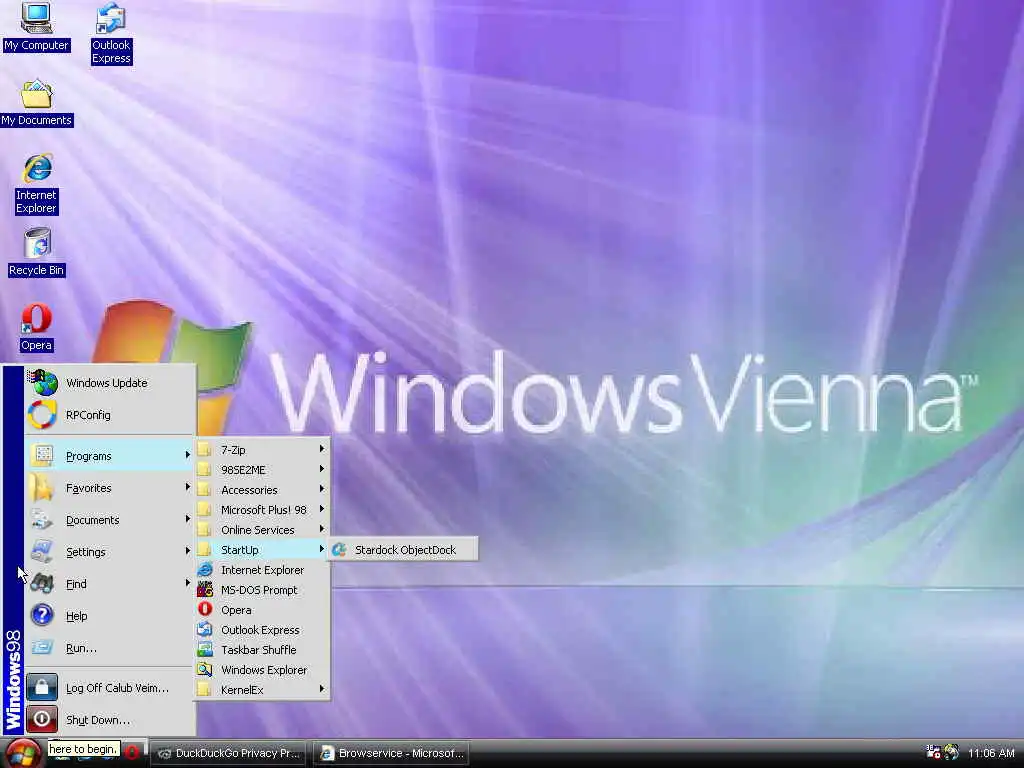This screenshot has height=768, width=1024.
Task: Click the Taskbar Shuffle icon
Action: pos(205,650)
